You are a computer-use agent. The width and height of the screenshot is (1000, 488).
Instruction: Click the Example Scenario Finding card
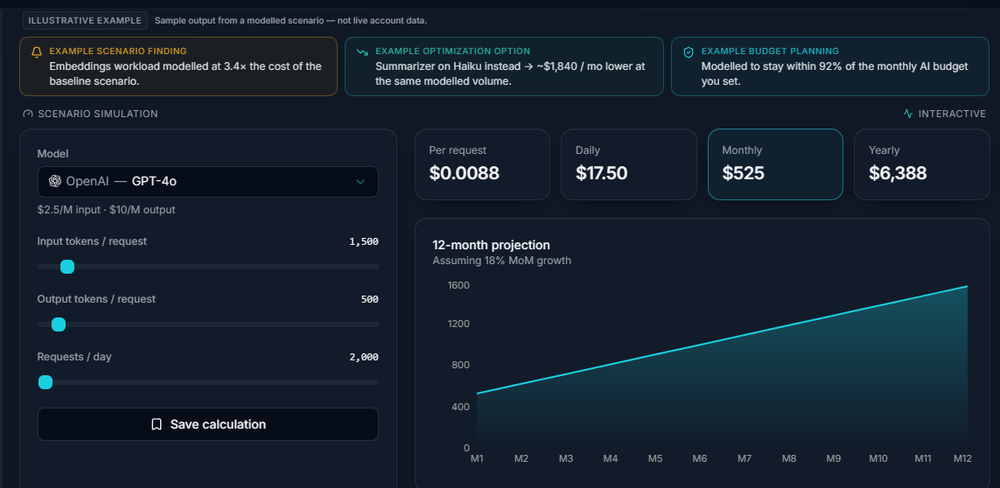point(179,66)
